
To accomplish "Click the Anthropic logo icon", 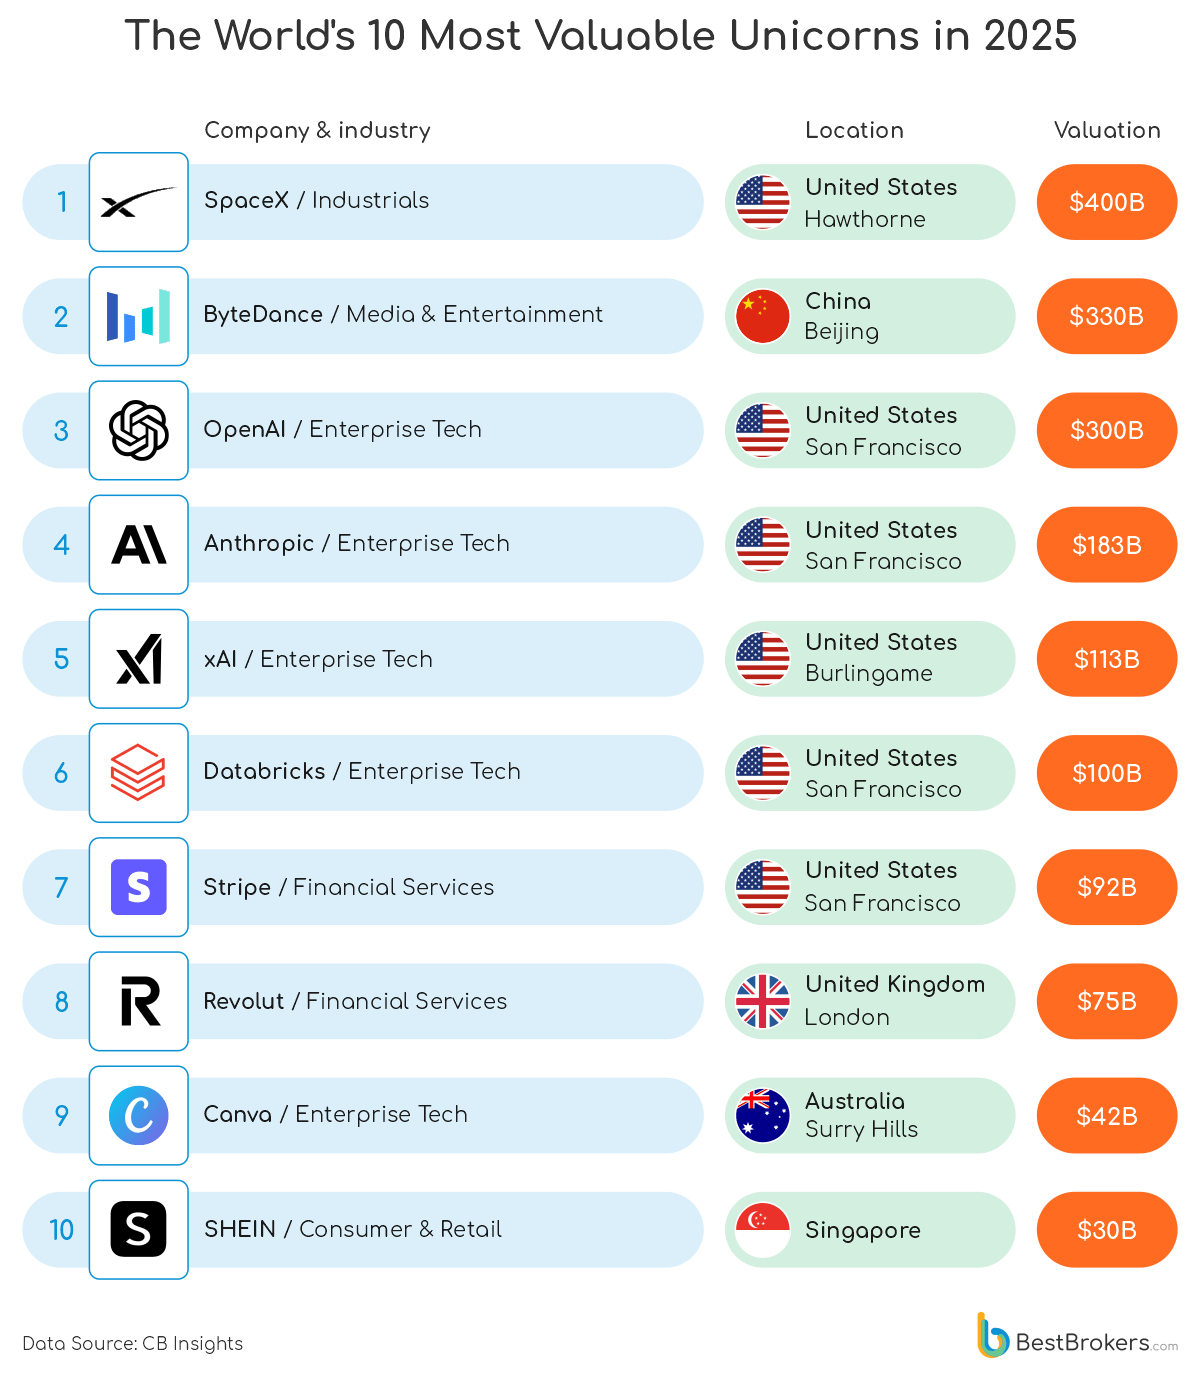I will (138, 545).
